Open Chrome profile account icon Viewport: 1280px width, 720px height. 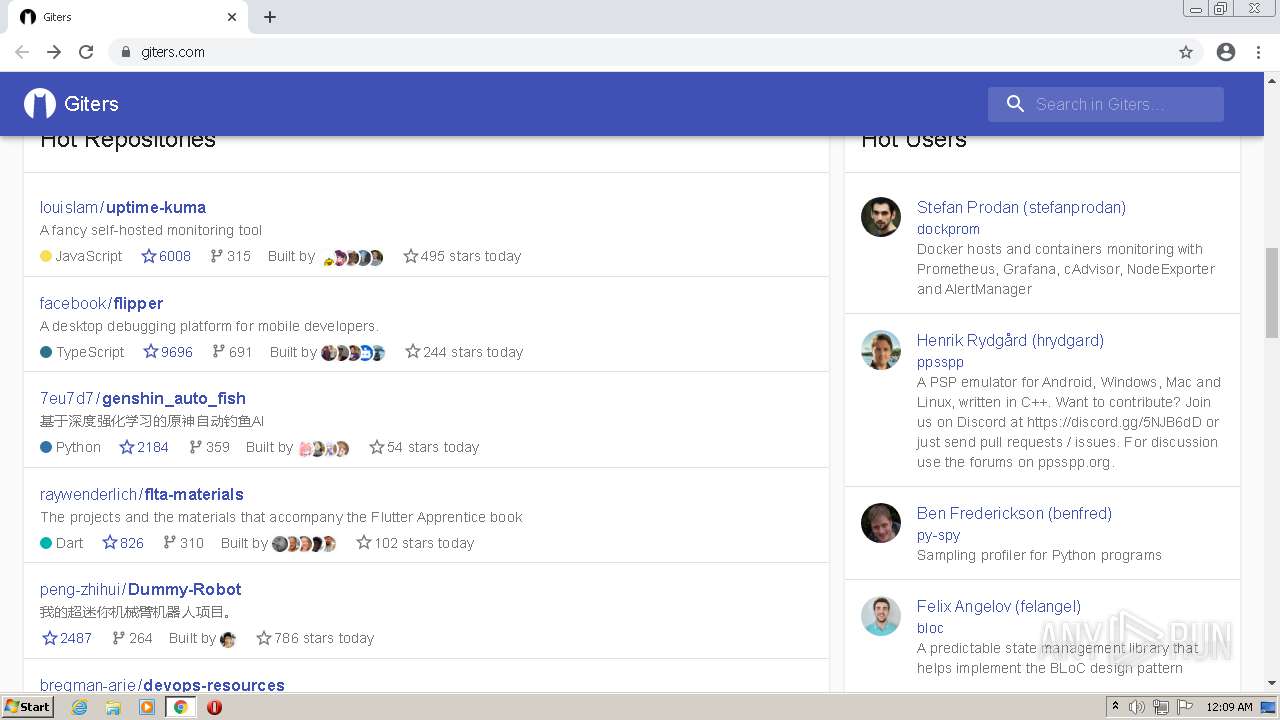coord(1226,52)
